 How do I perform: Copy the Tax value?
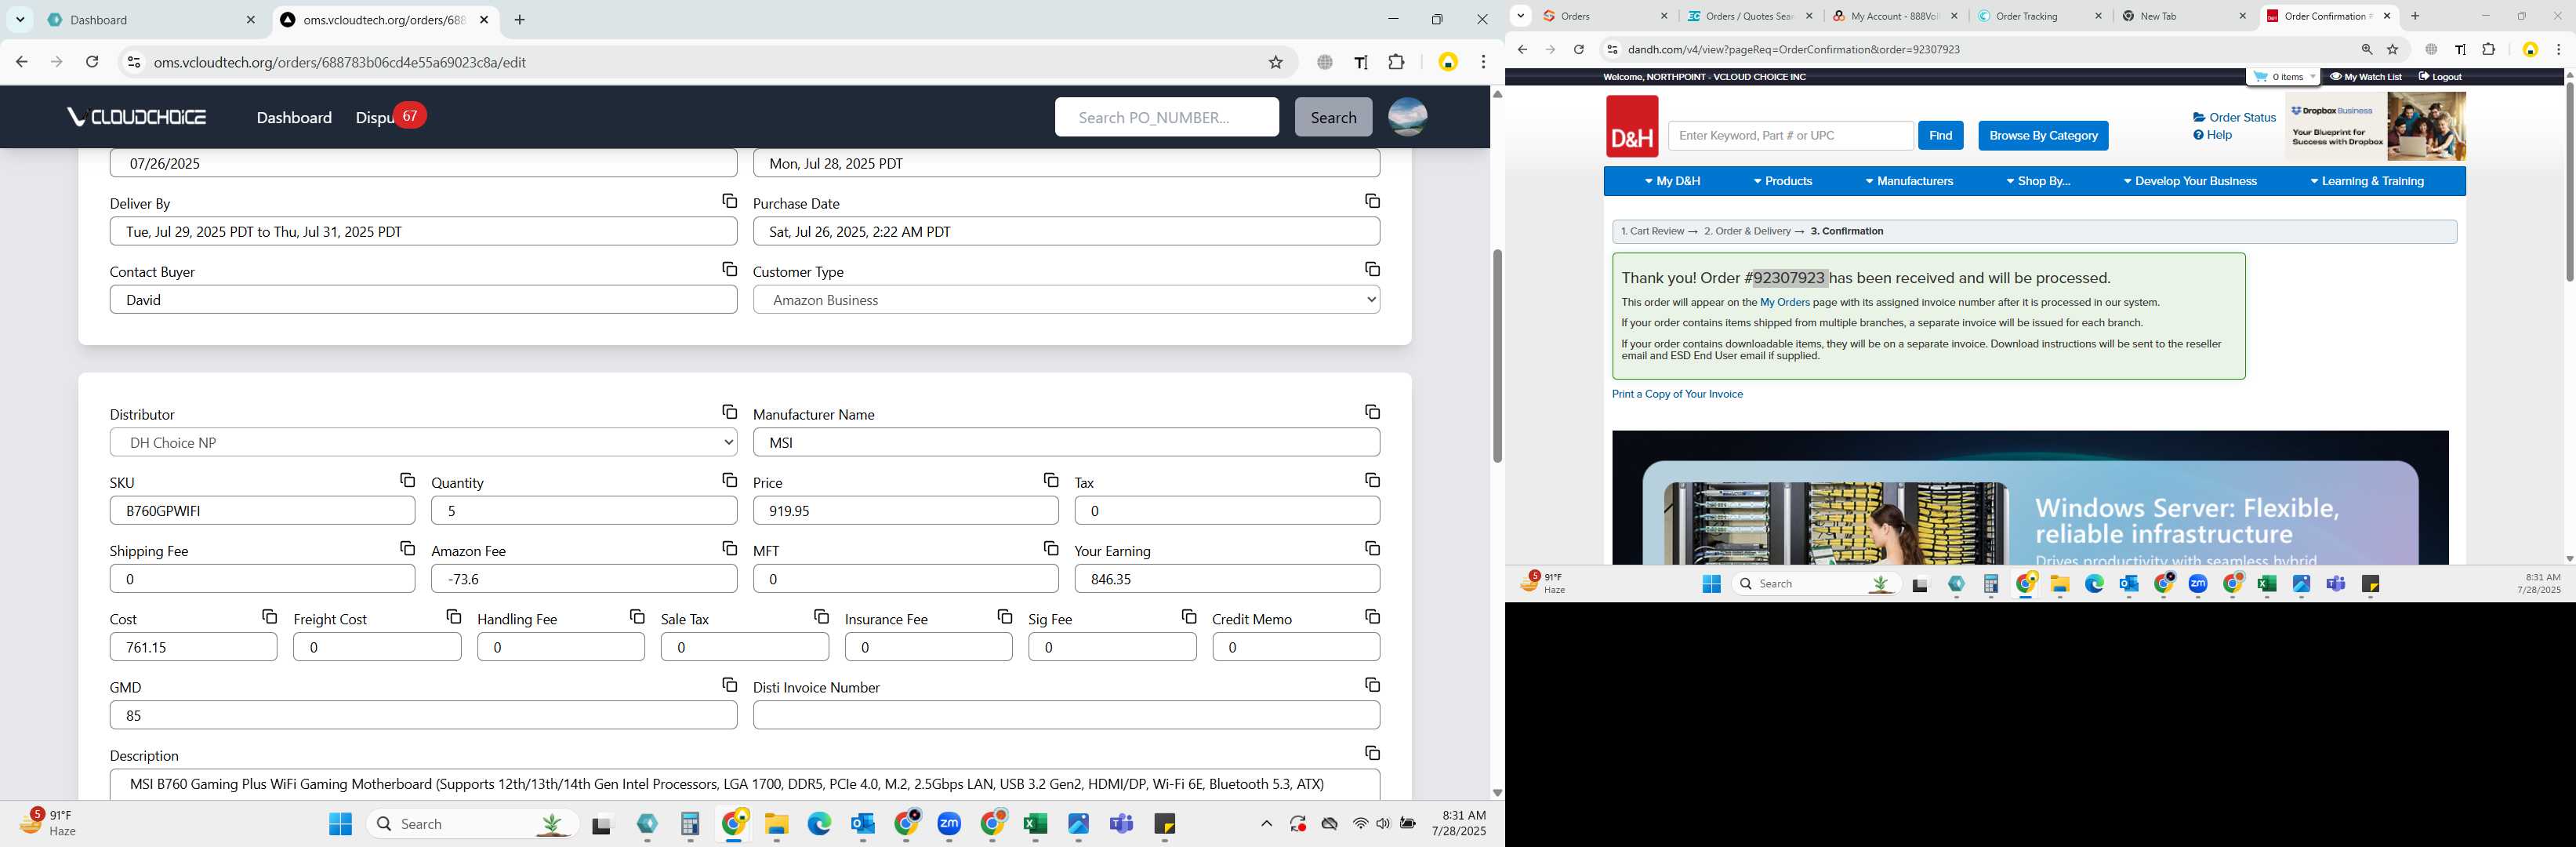1372,481
